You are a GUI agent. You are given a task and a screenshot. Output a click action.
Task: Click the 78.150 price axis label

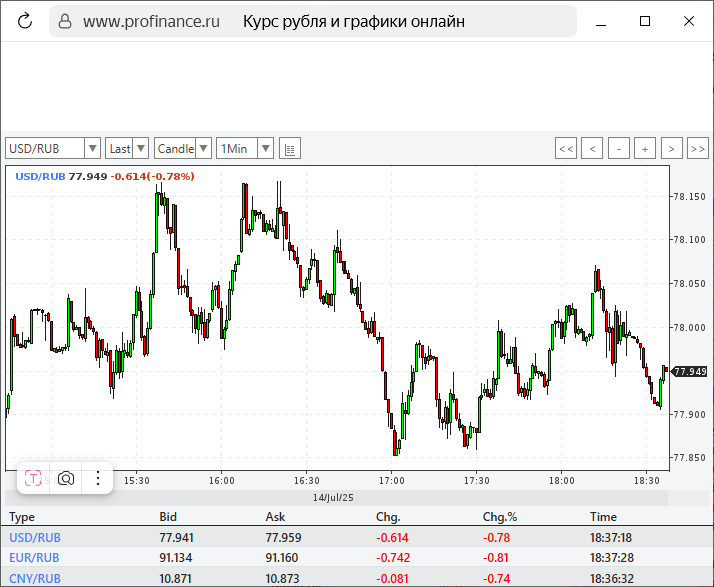pyautogui.click(x=689, y=196)
